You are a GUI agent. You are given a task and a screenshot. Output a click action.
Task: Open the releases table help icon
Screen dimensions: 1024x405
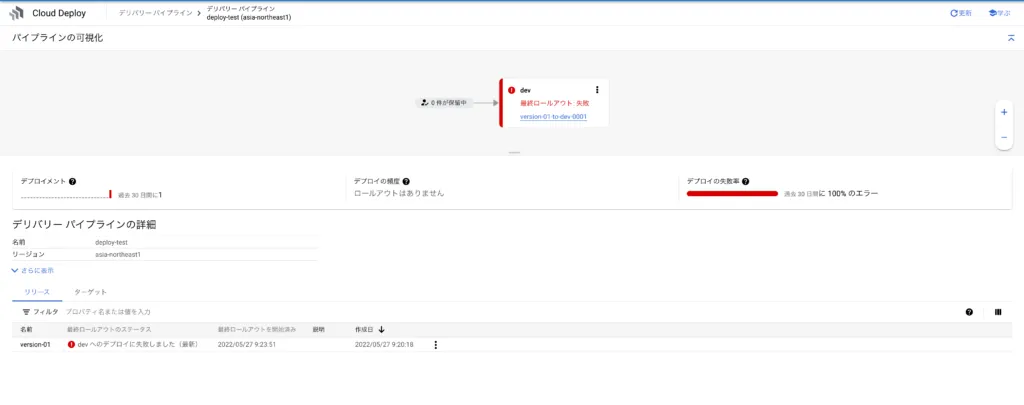point(969,312)
